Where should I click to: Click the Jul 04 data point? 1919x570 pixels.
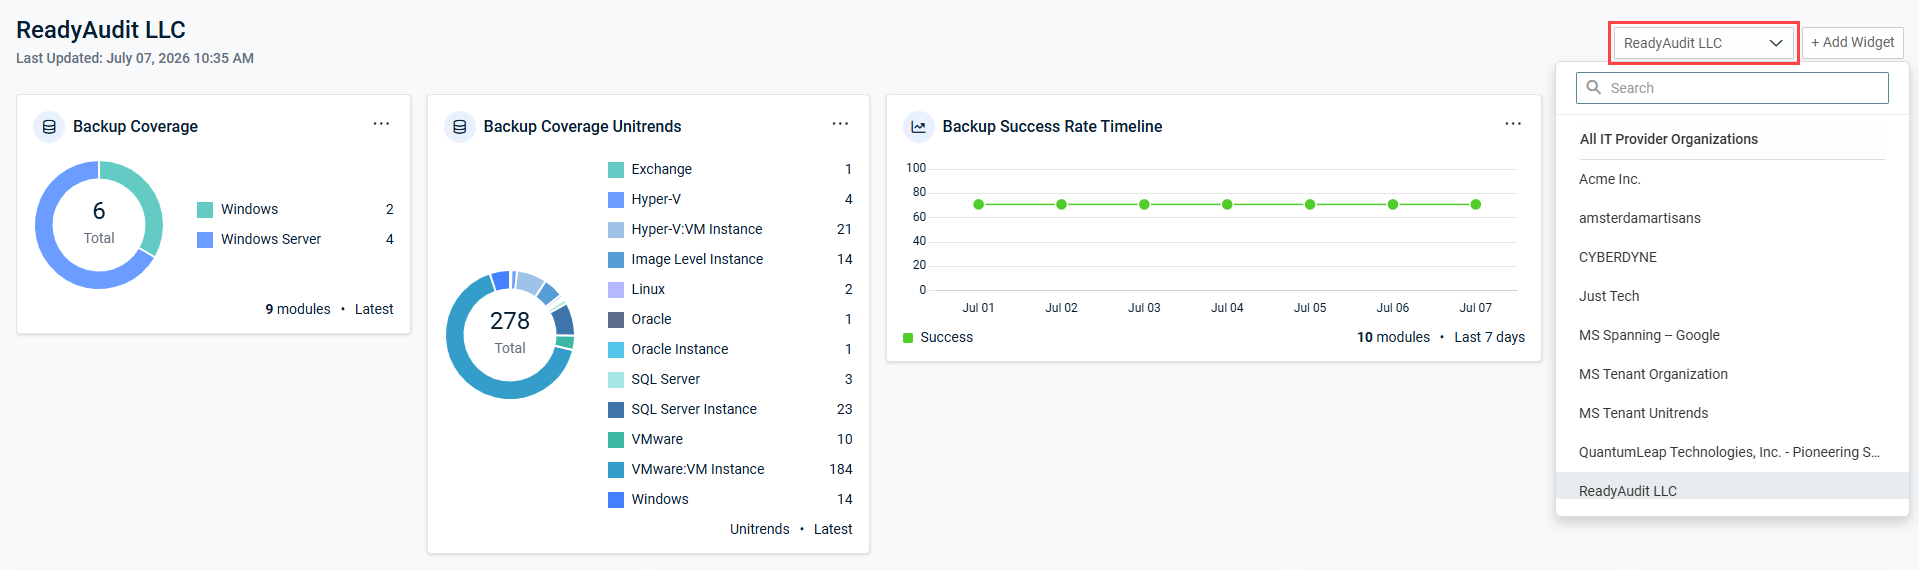(1227, 204)
